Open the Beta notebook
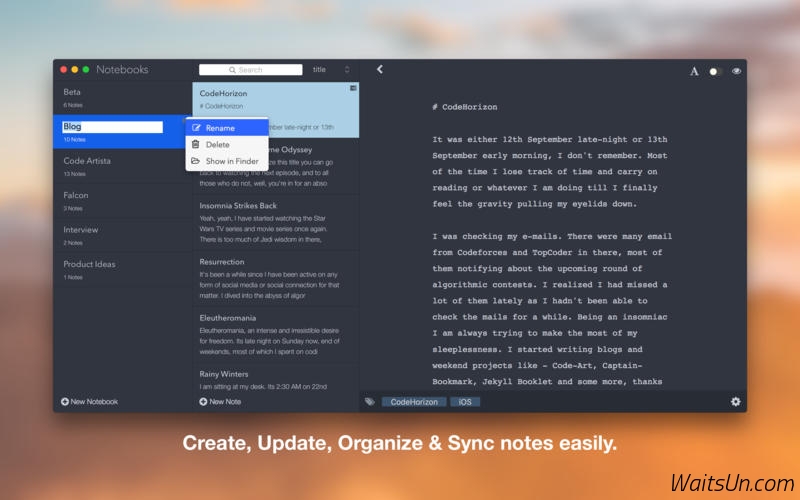The width and height of the screenshot is (800, 500). [x=122, y=97]
